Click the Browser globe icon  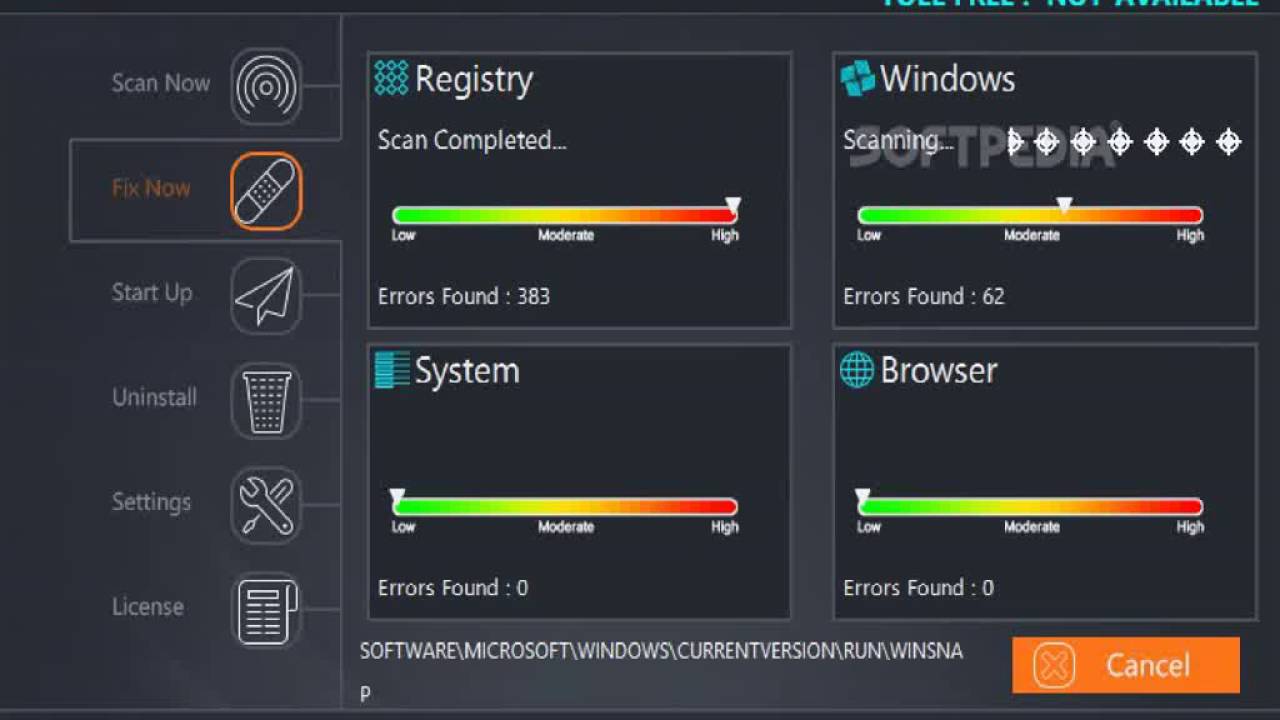(x=857, y=370)
